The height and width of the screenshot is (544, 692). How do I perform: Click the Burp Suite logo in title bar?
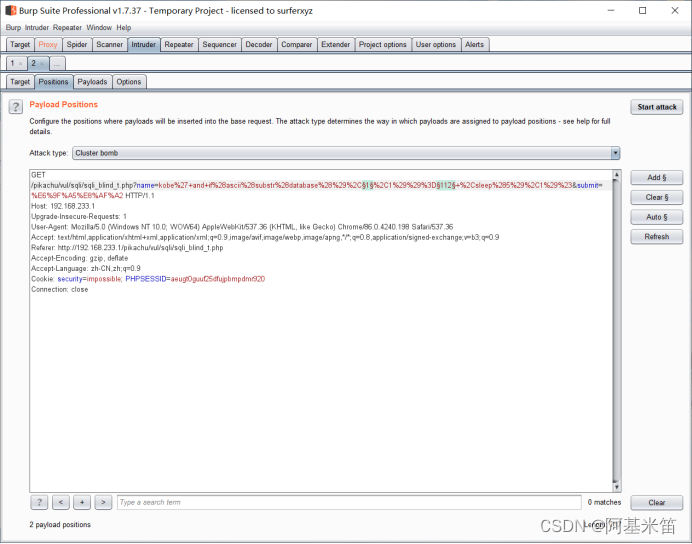pos(11,10)
